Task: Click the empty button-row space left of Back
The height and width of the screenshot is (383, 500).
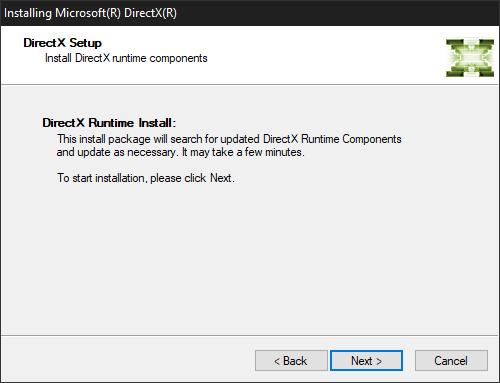Action: click(x=128, y=360)
